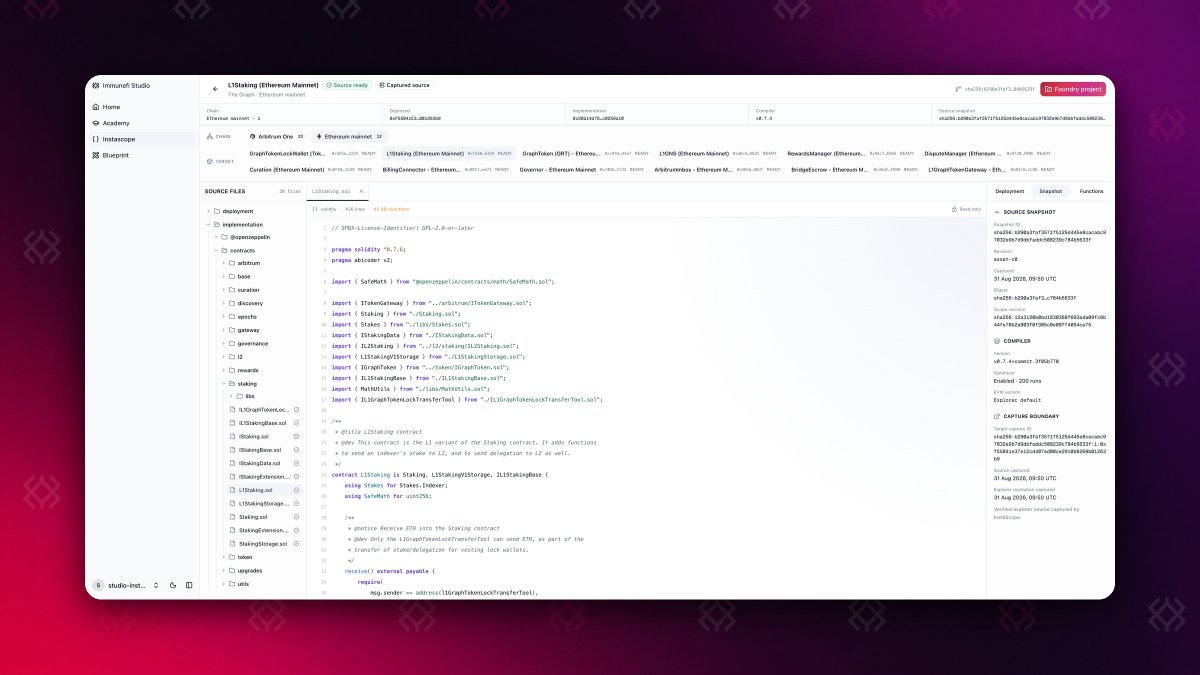The height and width of the screenshot is (675, 1200).
Task: Select L1GNS (Ethereum Mainnet) target
Action: click(x=720, y=153)
